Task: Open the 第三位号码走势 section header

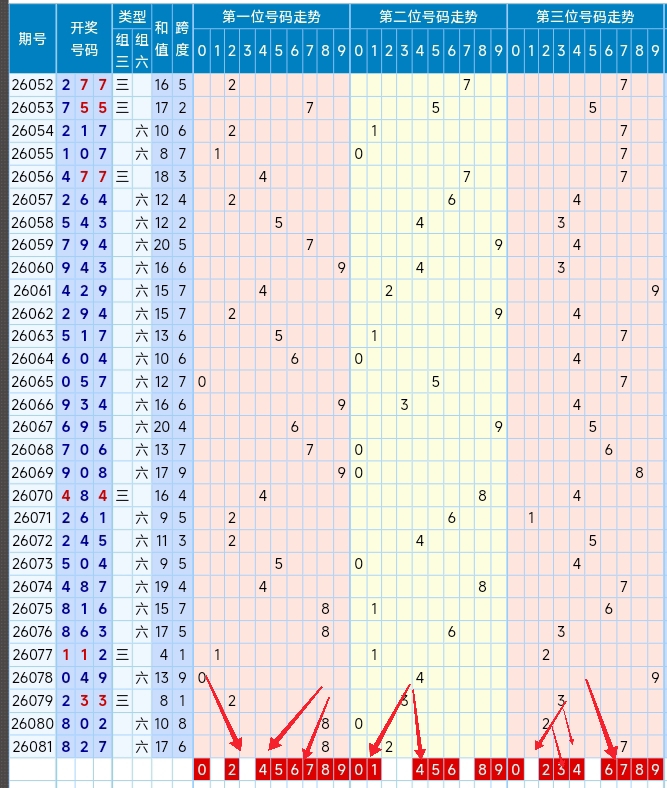Action: point(585,16)
